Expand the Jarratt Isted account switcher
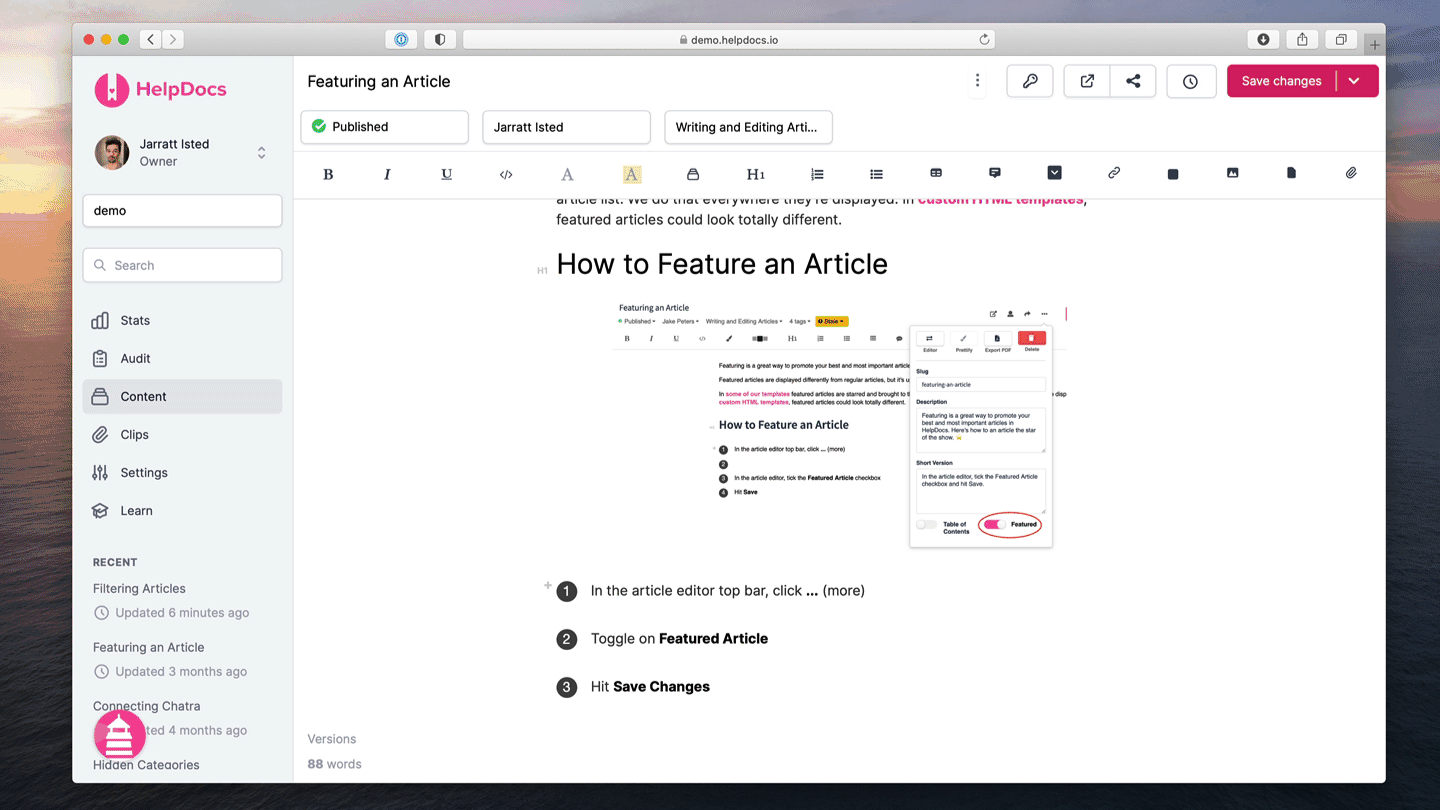 (x=182, y=153)
